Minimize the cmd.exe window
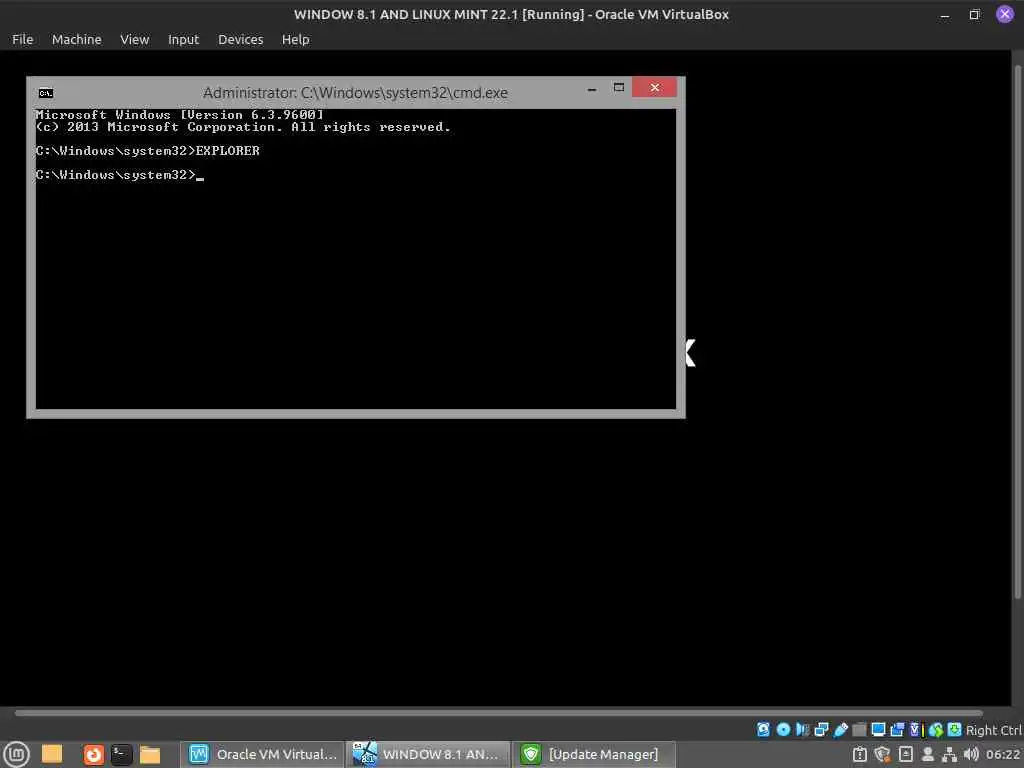The width and height of the screenshot is (1024, 768). click(592, 88)
